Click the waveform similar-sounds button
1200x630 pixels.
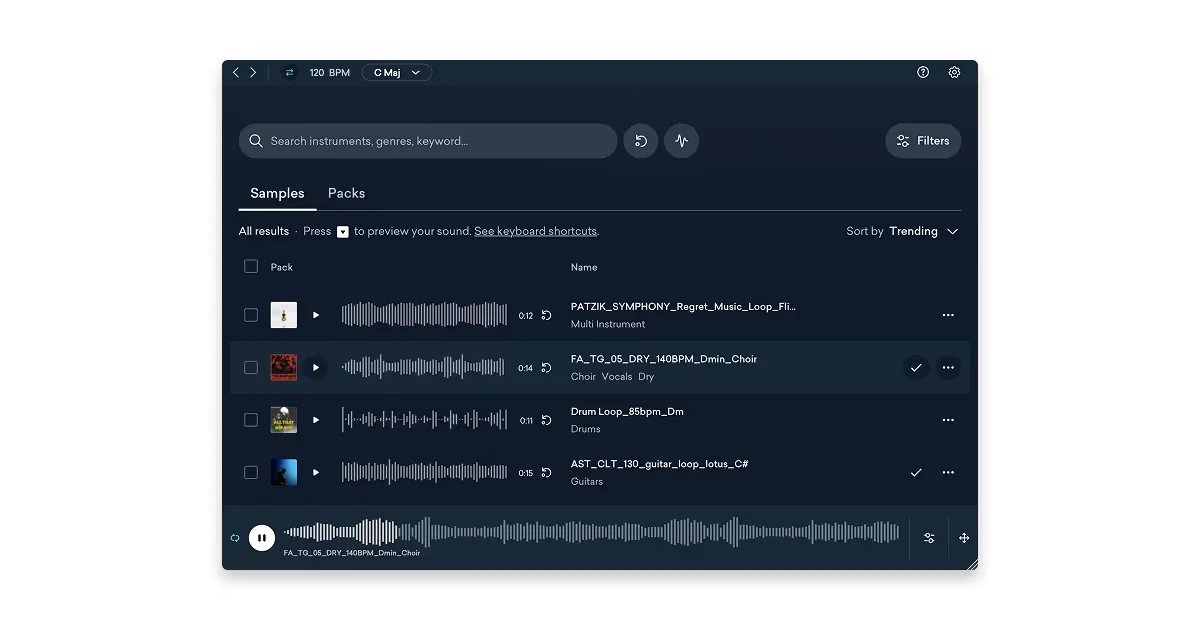[x=682, y=141]
